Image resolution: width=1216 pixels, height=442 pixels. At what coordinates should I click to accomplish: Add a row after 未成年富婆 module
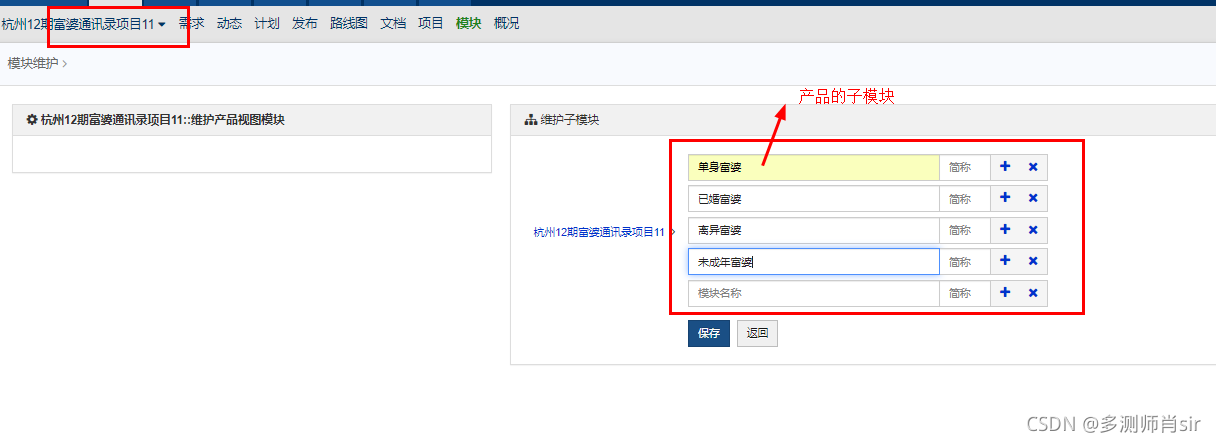tap(1005, 261)
